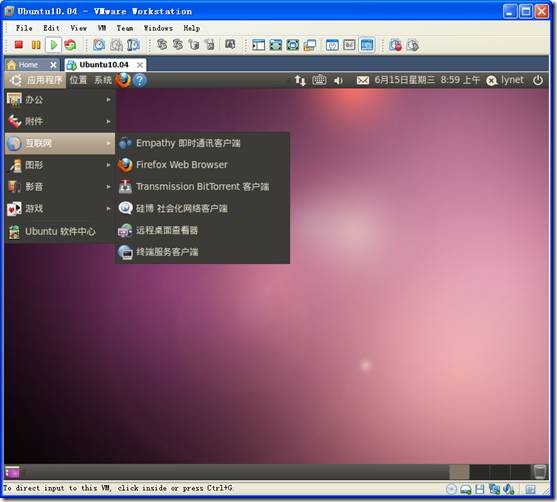This screenshot has height=502, width=557.
Task: Open the lynet user menu
Action: [505, 80]
